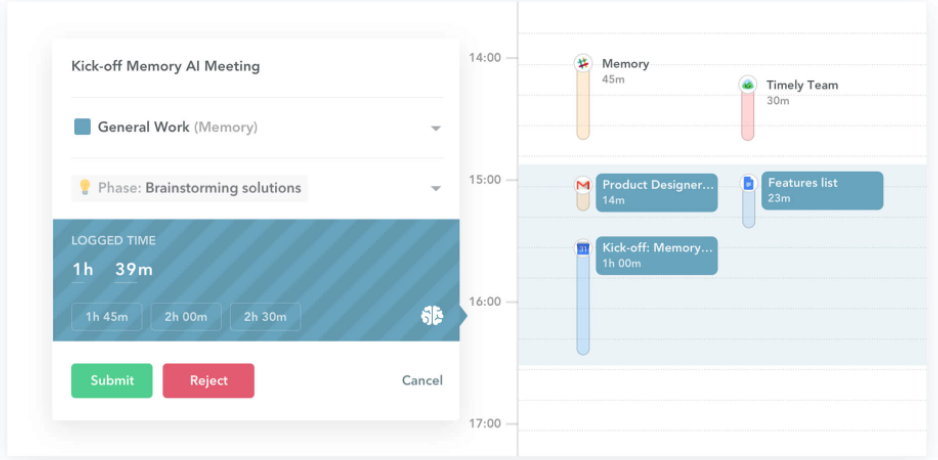
Task: Choose the 2h 30m quick duration
Action: click(265, 316)
